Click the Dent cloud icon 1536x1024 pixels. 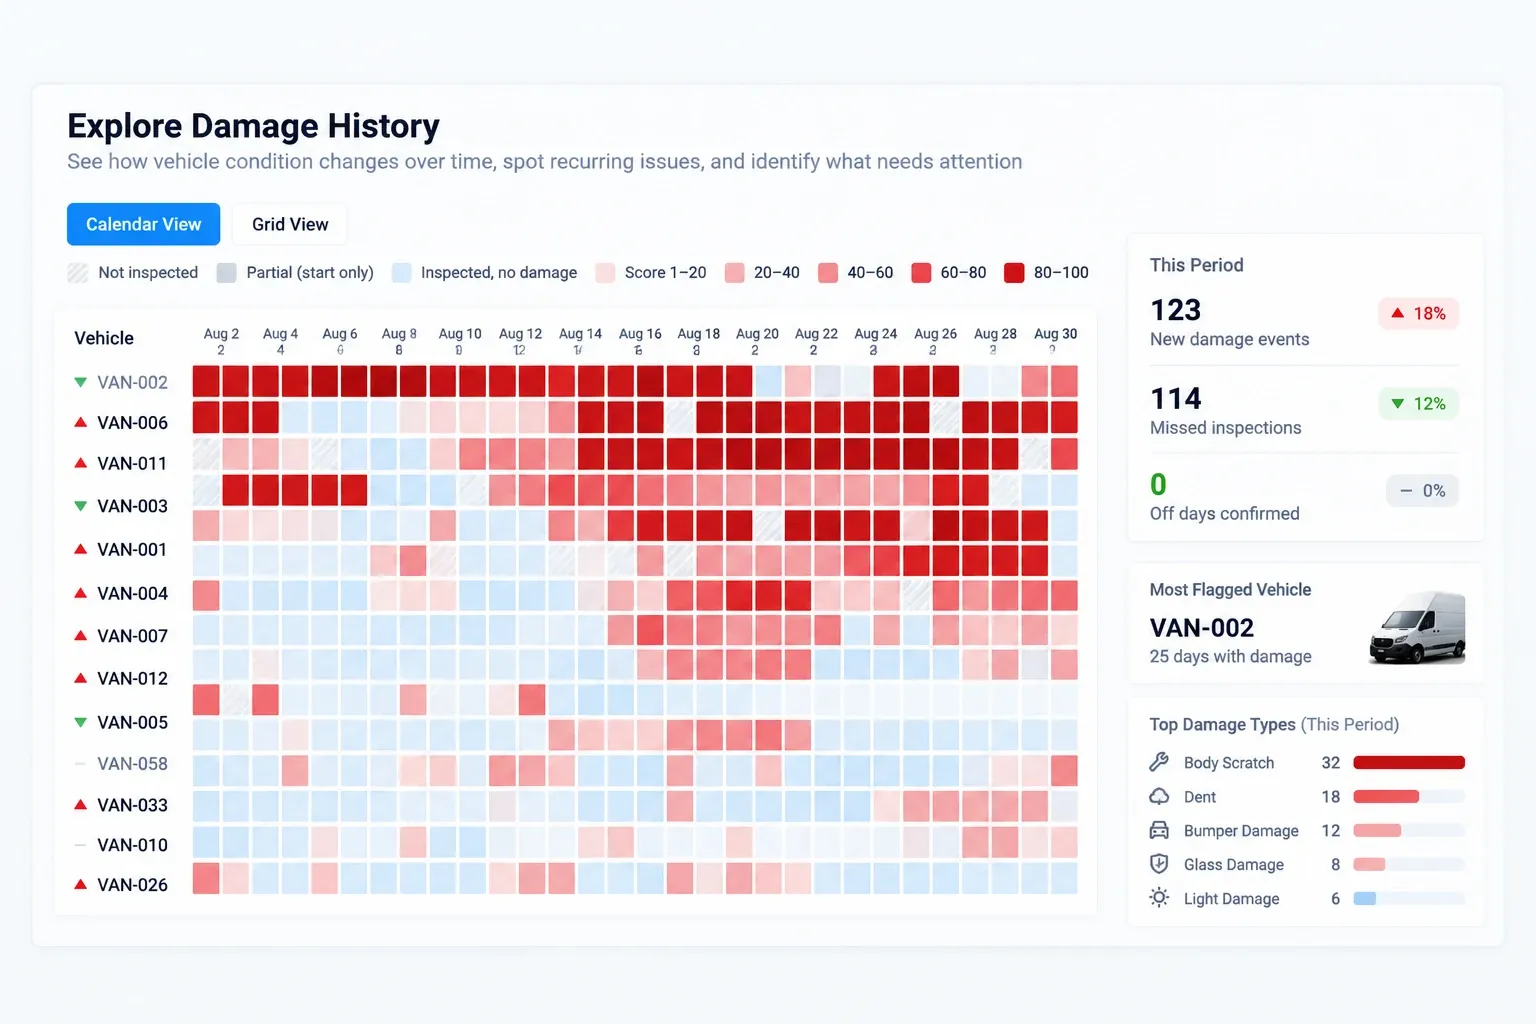pyautogui.click(x=1159, y=796)
